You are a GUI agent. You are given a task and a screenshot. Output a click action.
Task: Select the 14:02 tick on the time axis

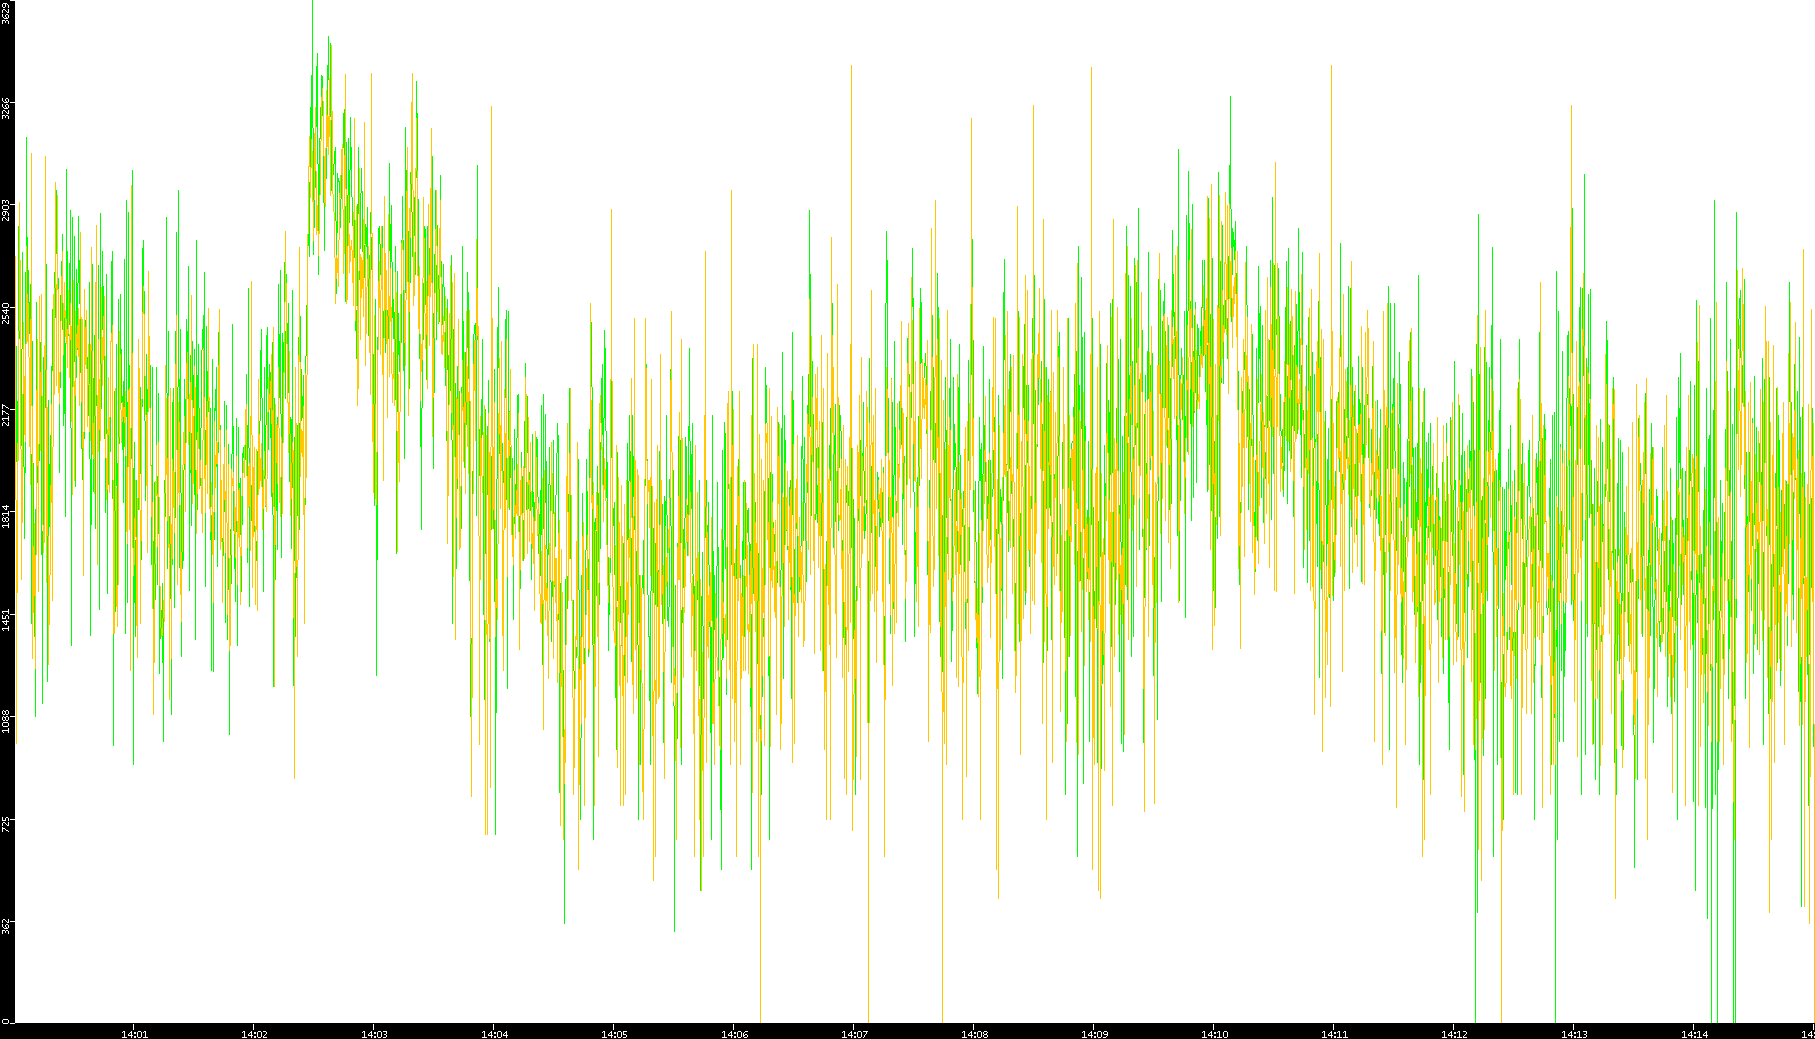coord(254,1034)
